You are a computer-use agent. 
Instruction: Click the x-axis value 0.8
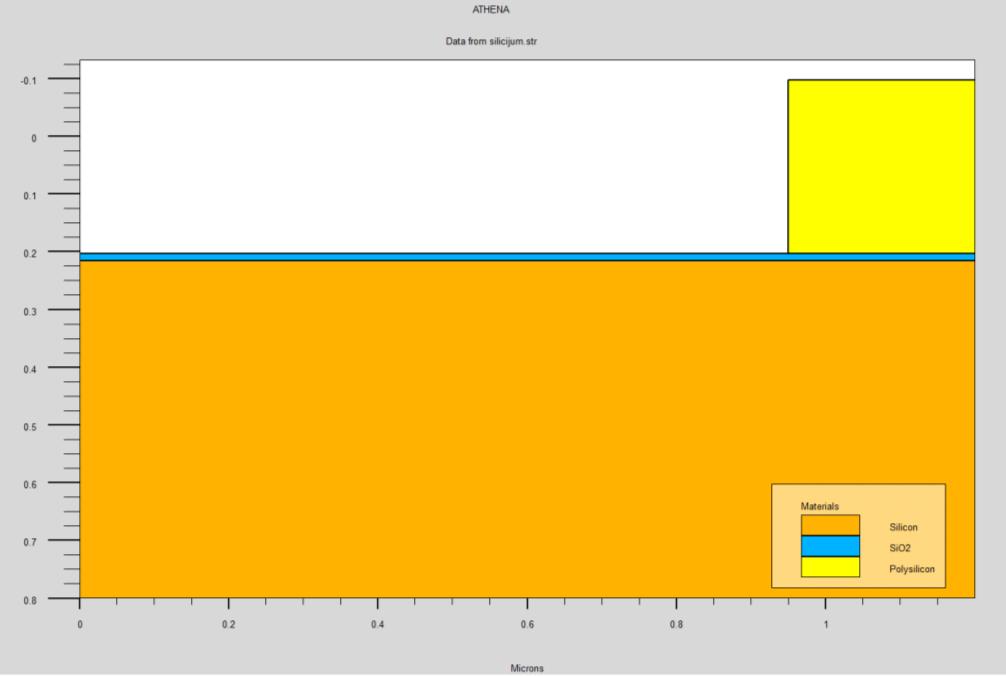click(x=676, y=624)
